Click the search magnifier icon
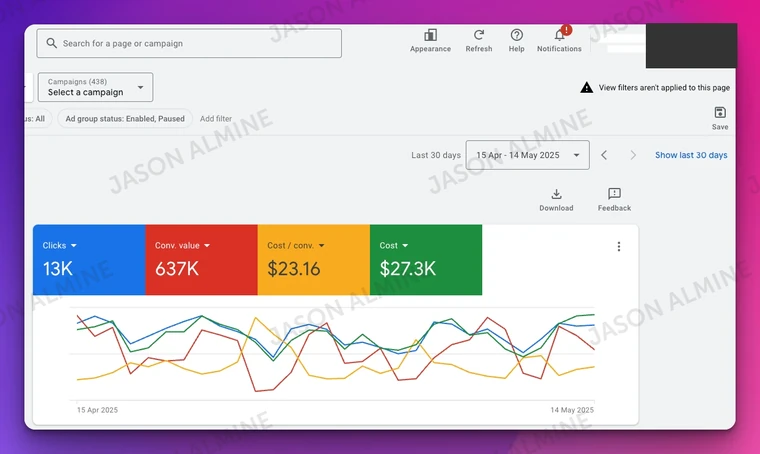Image resolution: width=760 pixels, height=454 pixels. [51, 43]
